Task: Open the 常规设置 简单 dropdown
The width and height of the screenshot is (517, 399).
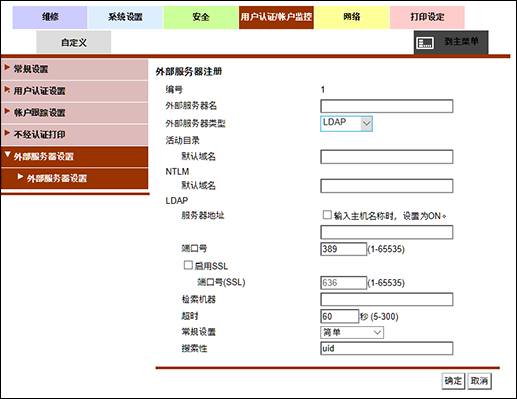Action: pos(352,332)
